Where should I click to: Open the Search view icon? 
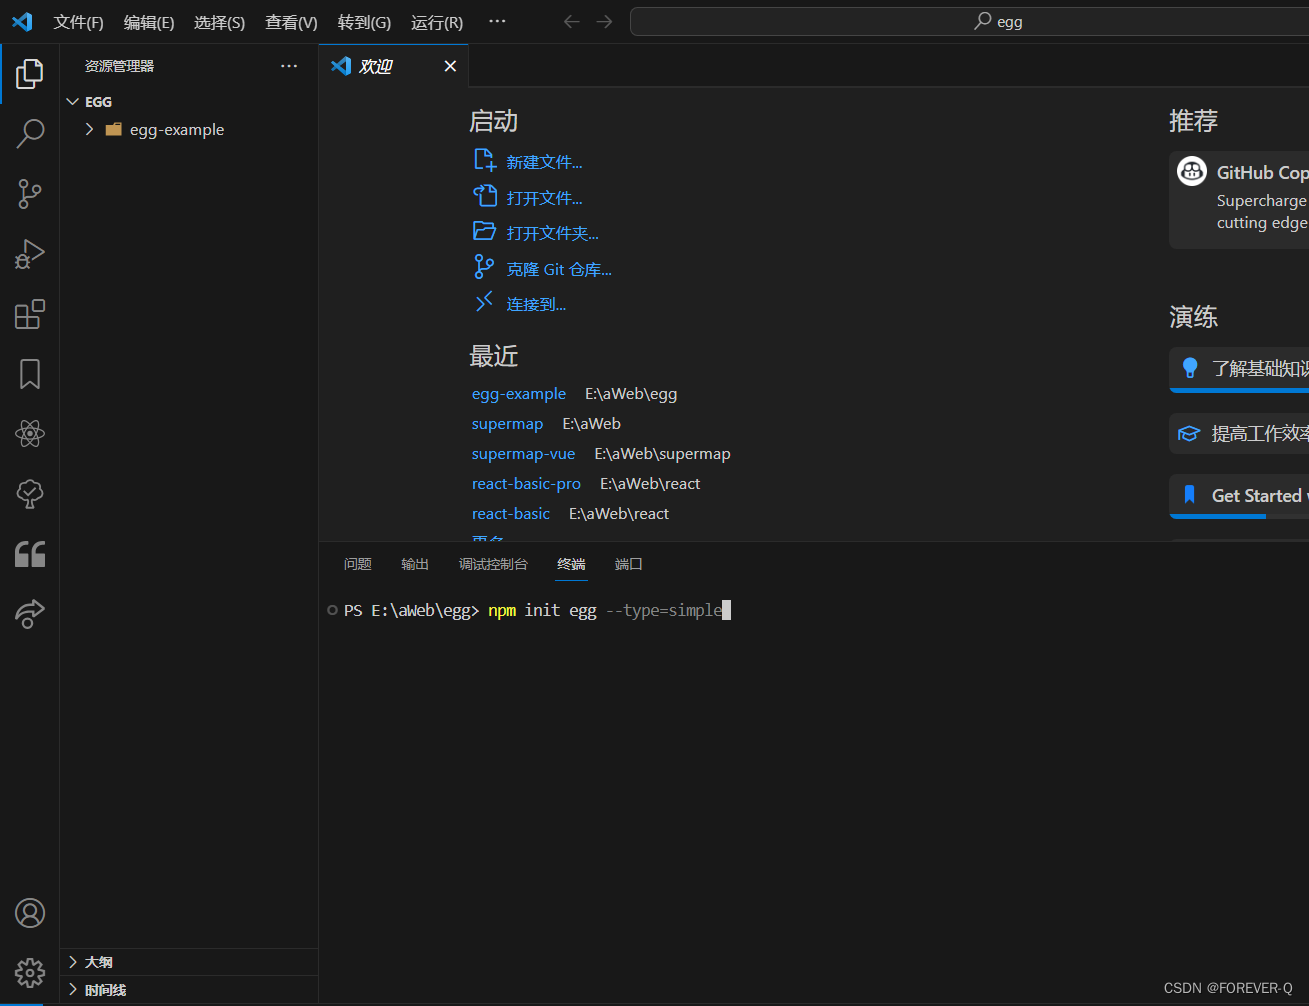click(x=30, y=133)
